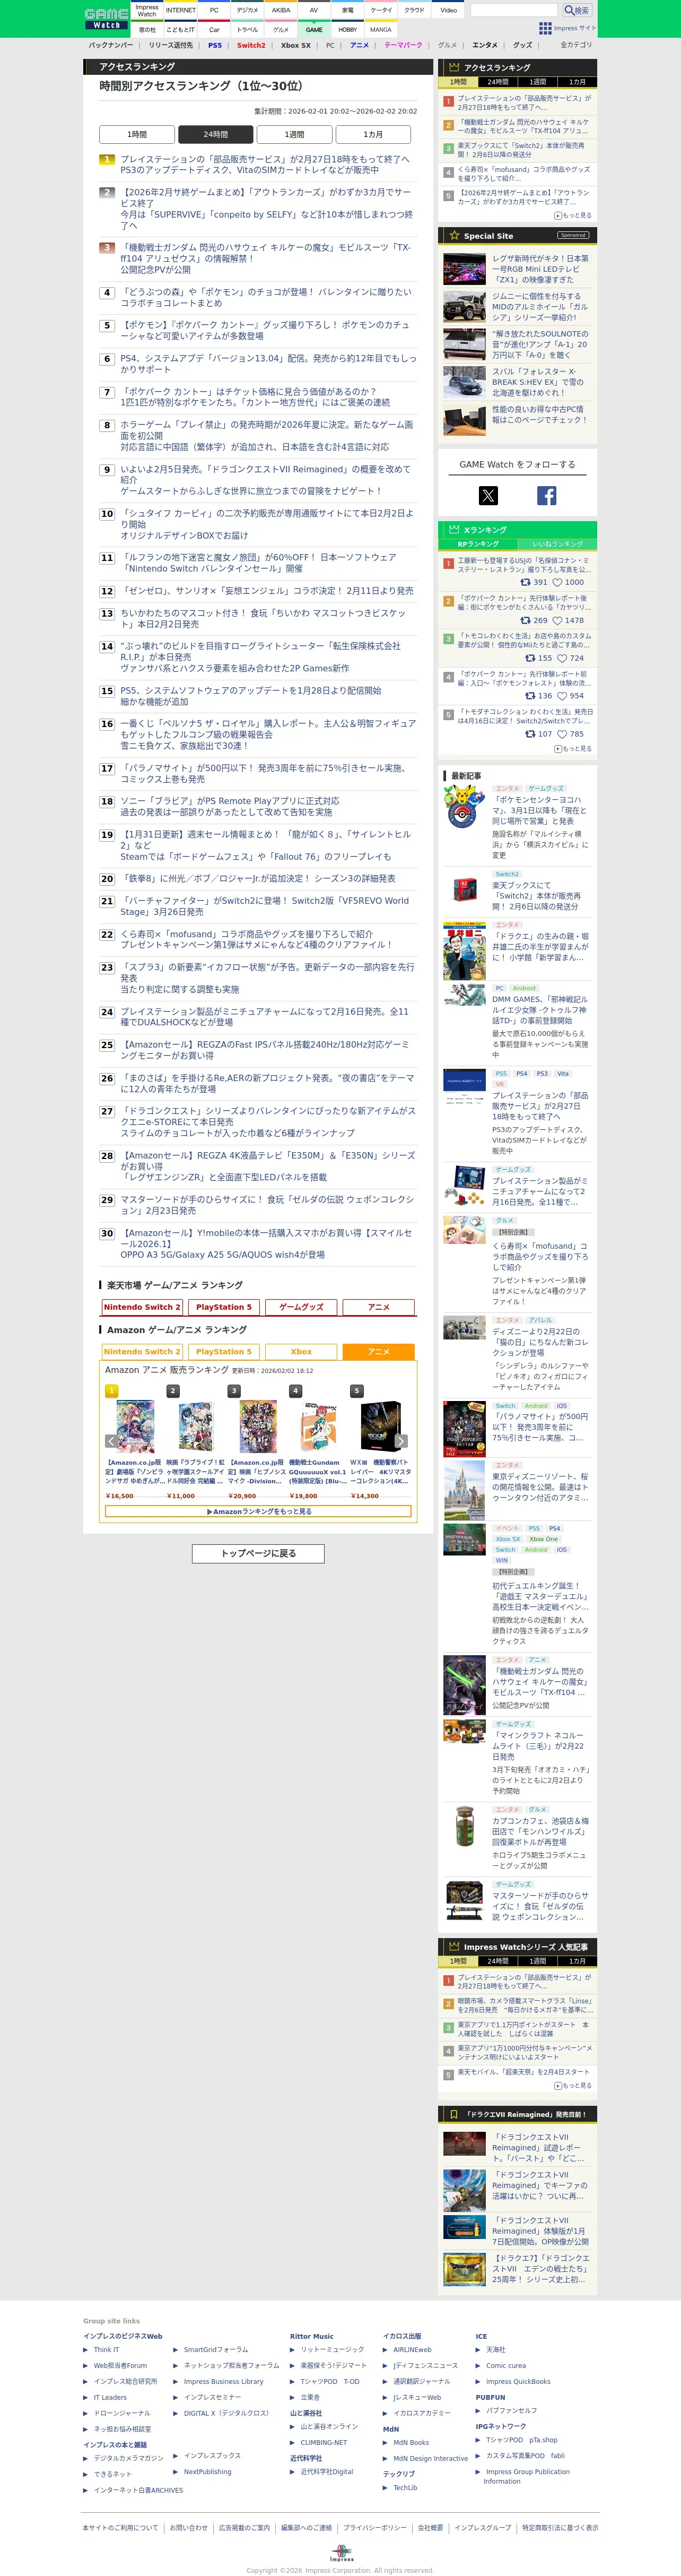Viewport: 681px width, 2576px height.
Task: Open the テーマパーク category in navigation
Action: point(403,45)
